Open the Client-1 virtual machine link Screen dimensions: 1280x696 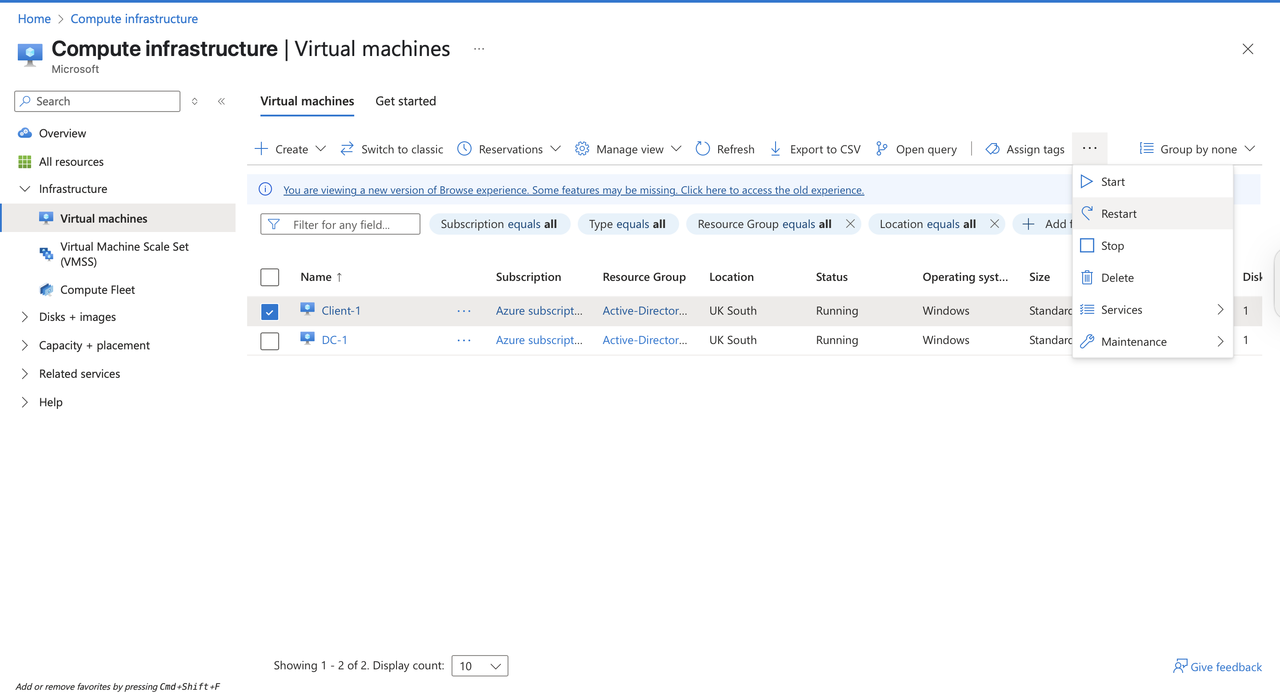coord(341,311)
